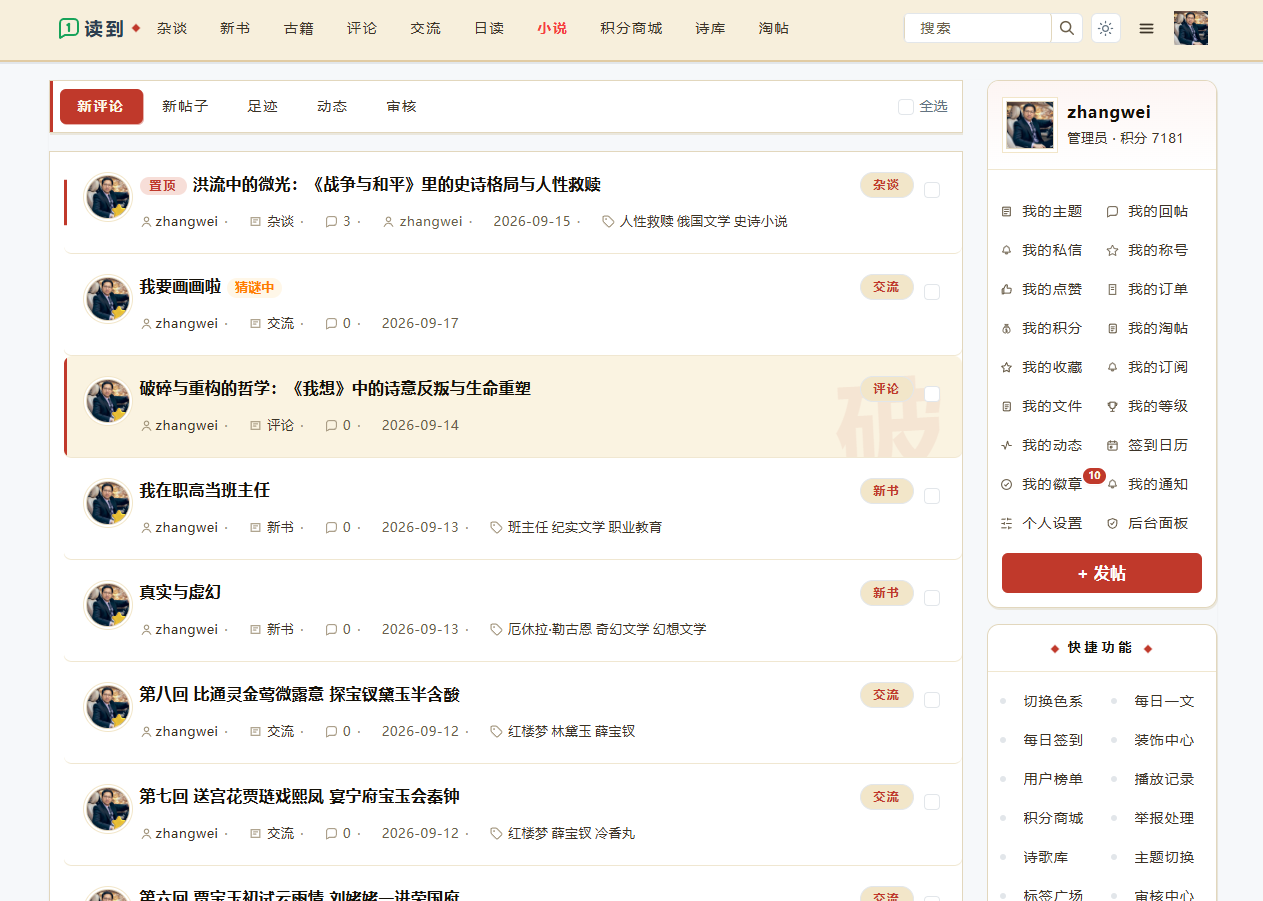Click the 我的订单 icon

pos(1112,289)
